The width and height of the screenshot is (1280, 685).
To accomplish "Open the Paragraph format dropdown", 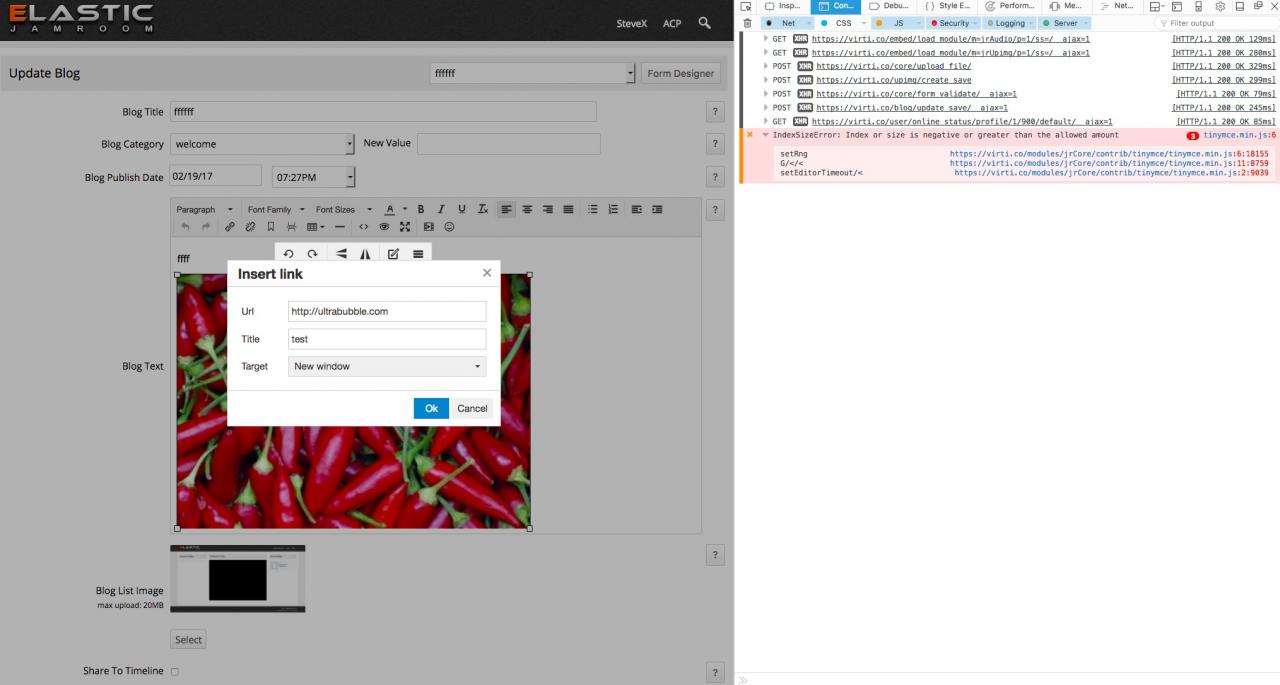I will pyautogui.click(x=204, y=209).
